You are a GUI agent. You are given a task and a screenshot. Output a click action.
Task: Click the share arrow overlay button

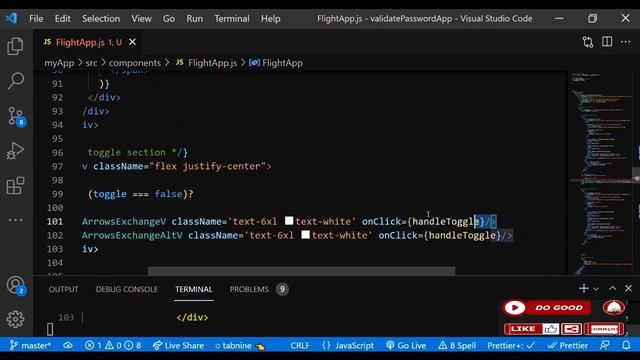[571, 329]
